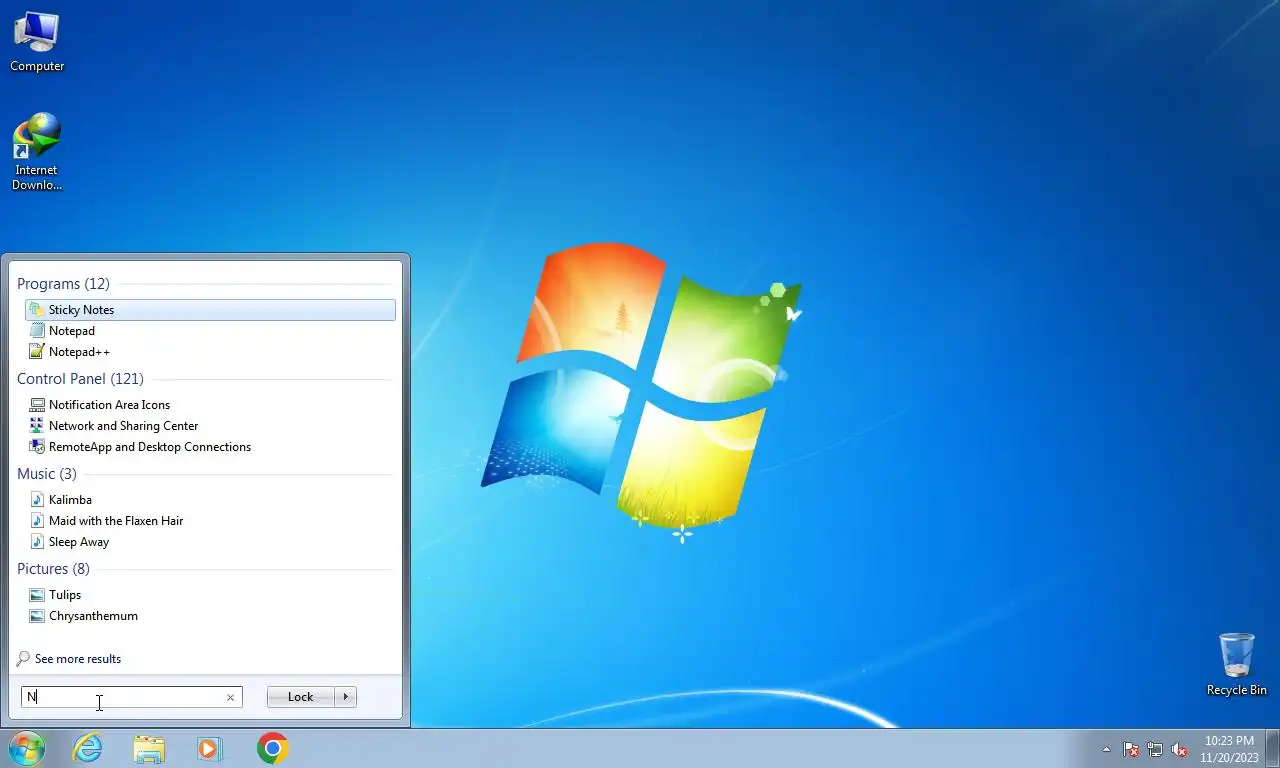
Task: Click the muted volume tray icon
Action: 1179,749
